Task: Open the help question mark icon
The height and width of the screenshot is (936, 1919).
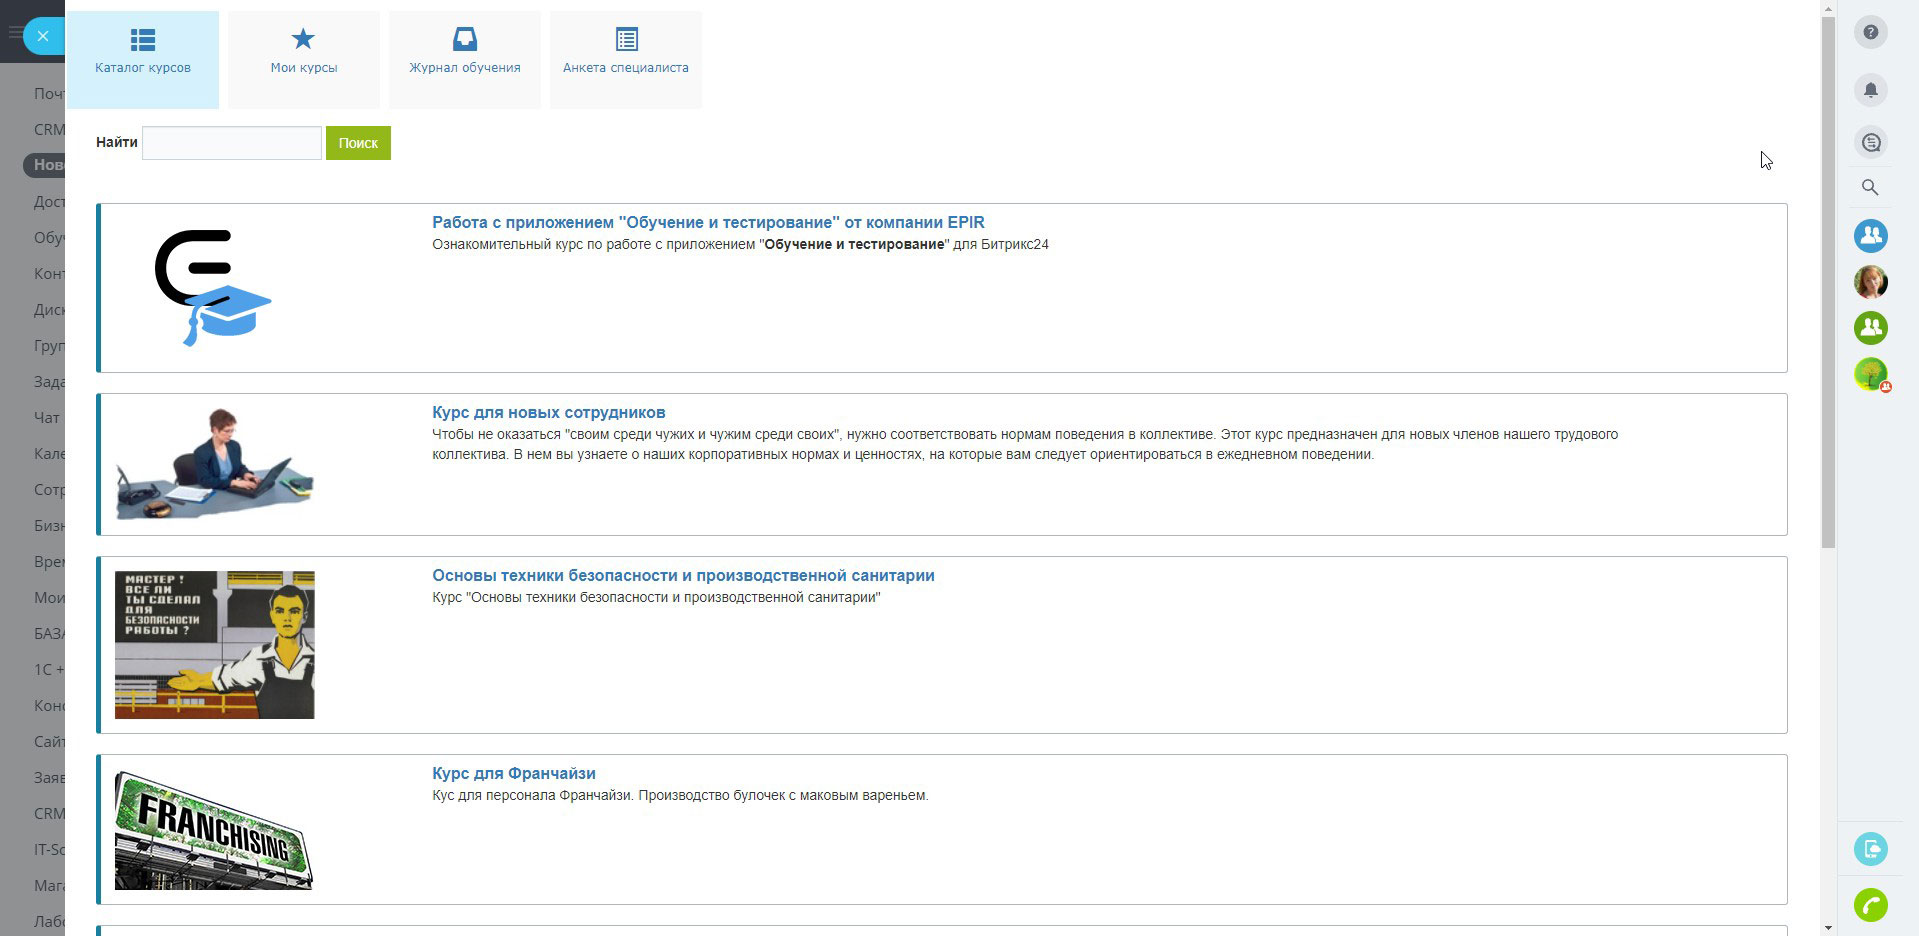Action: [1871, 33]
